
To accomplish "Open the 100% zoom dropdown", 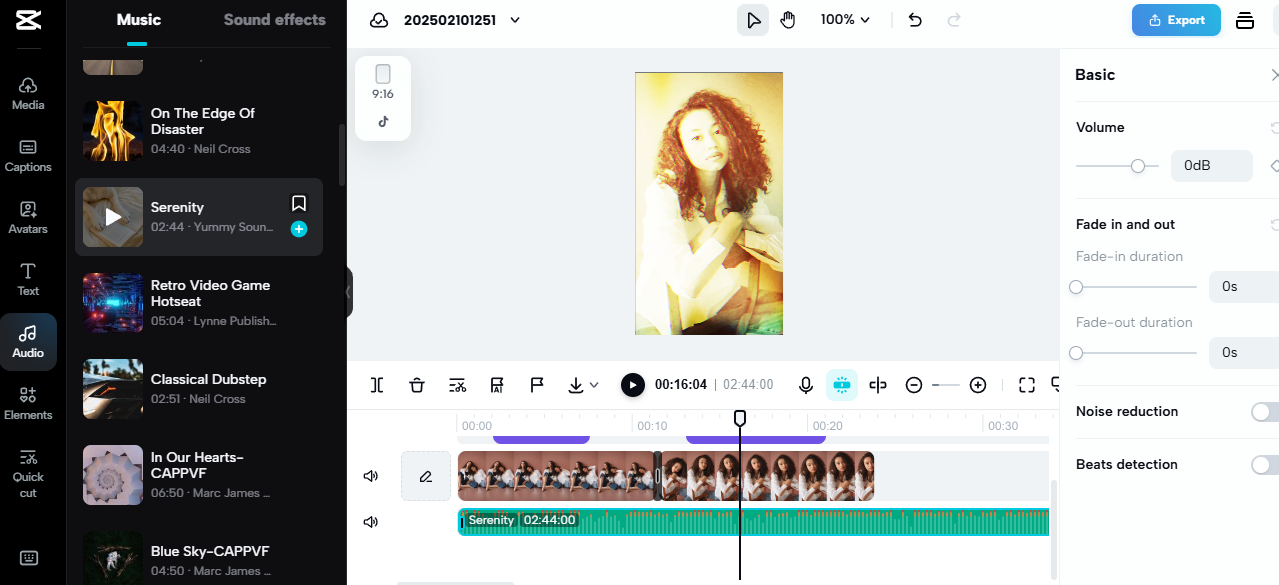I will (845, 20).
